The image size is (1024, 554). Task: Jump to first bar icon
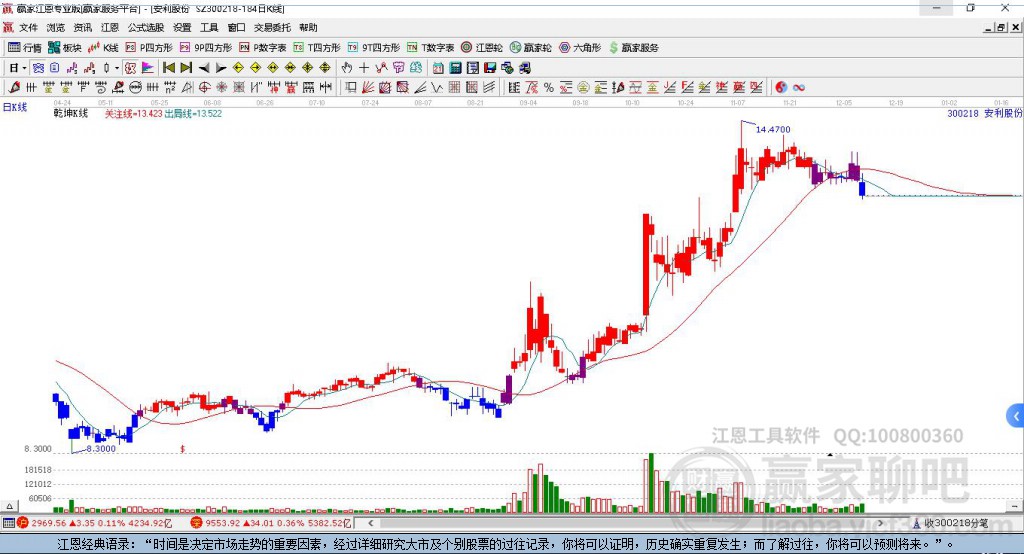click(x=169, y=68)
